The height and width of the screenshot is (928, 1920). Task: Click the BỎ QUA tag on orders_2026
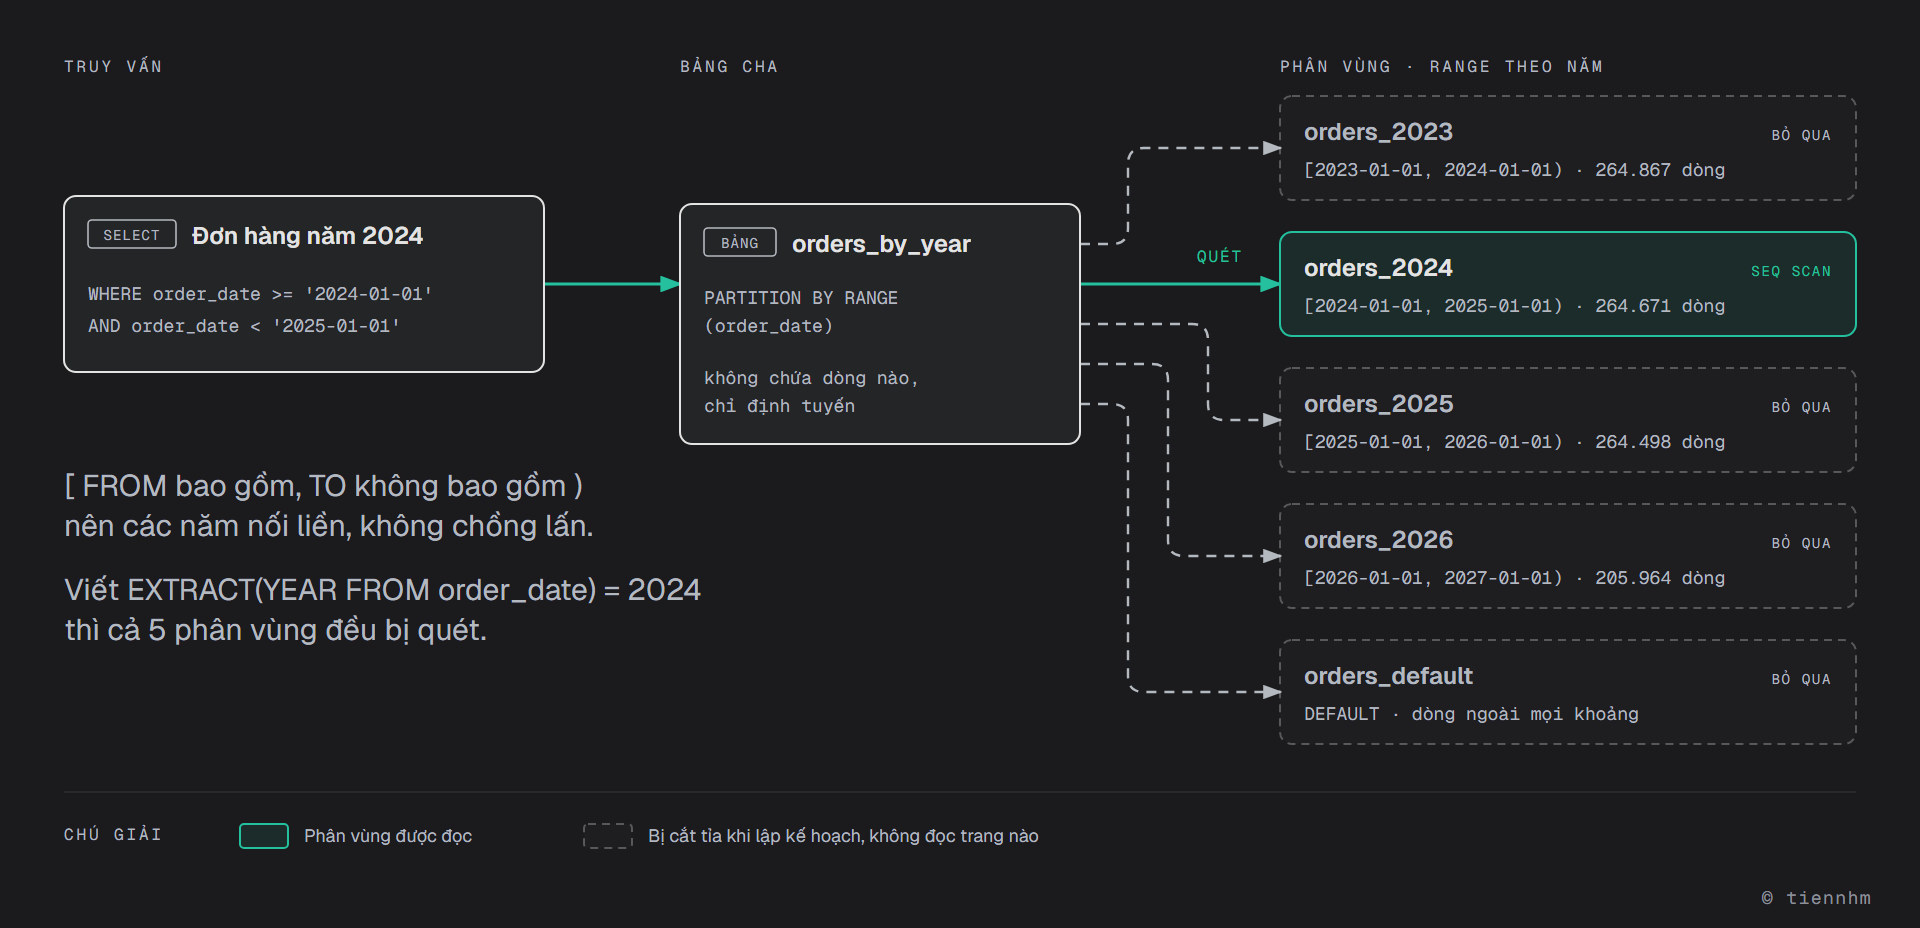pos(1801,543)
